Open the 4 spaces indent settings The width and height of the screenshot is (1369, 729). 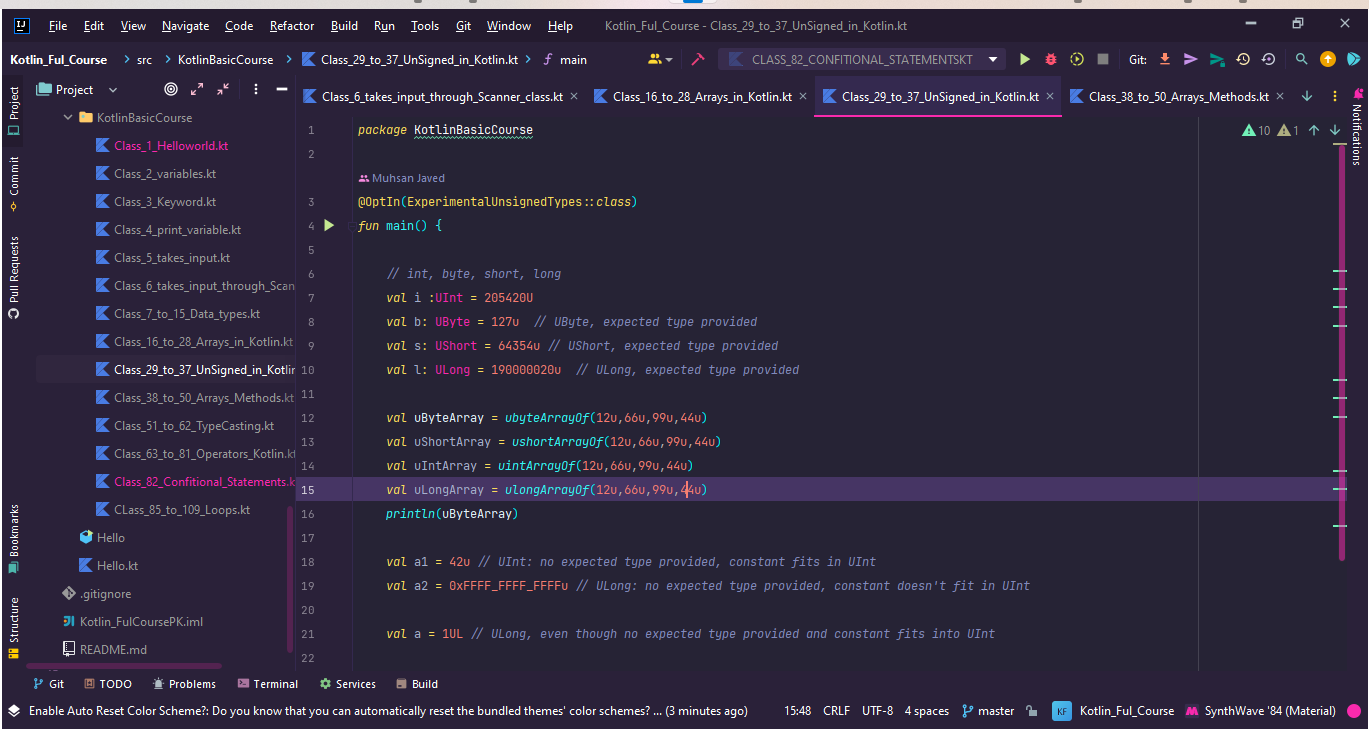pyautogui.click(x=927, y=711)
